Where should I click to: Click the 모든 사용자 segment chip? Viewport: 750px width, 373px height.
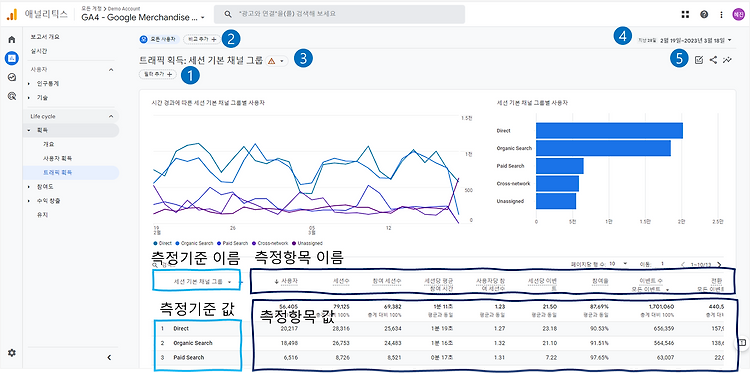click(159, 39)
